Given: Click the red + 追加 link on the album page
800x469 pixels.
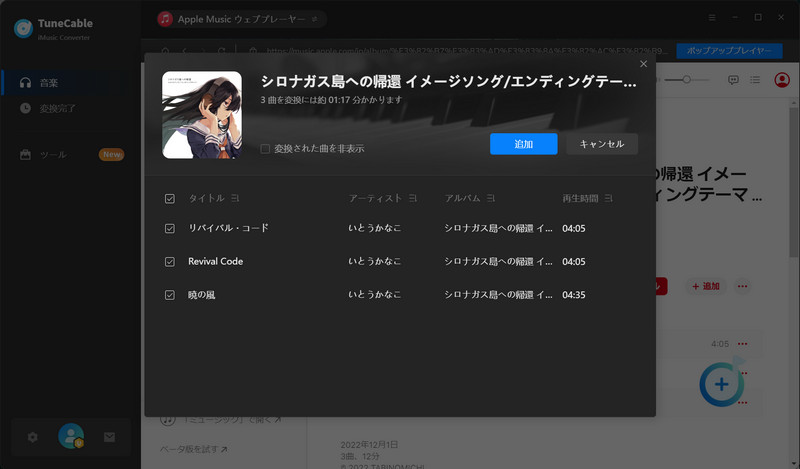Looking at the screenshot, I should [706, 286].
